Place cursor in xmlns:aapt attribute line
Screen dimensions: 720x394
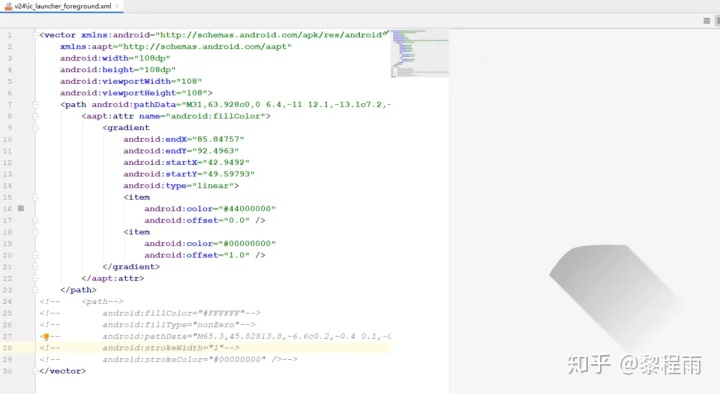tap(175, 47)
